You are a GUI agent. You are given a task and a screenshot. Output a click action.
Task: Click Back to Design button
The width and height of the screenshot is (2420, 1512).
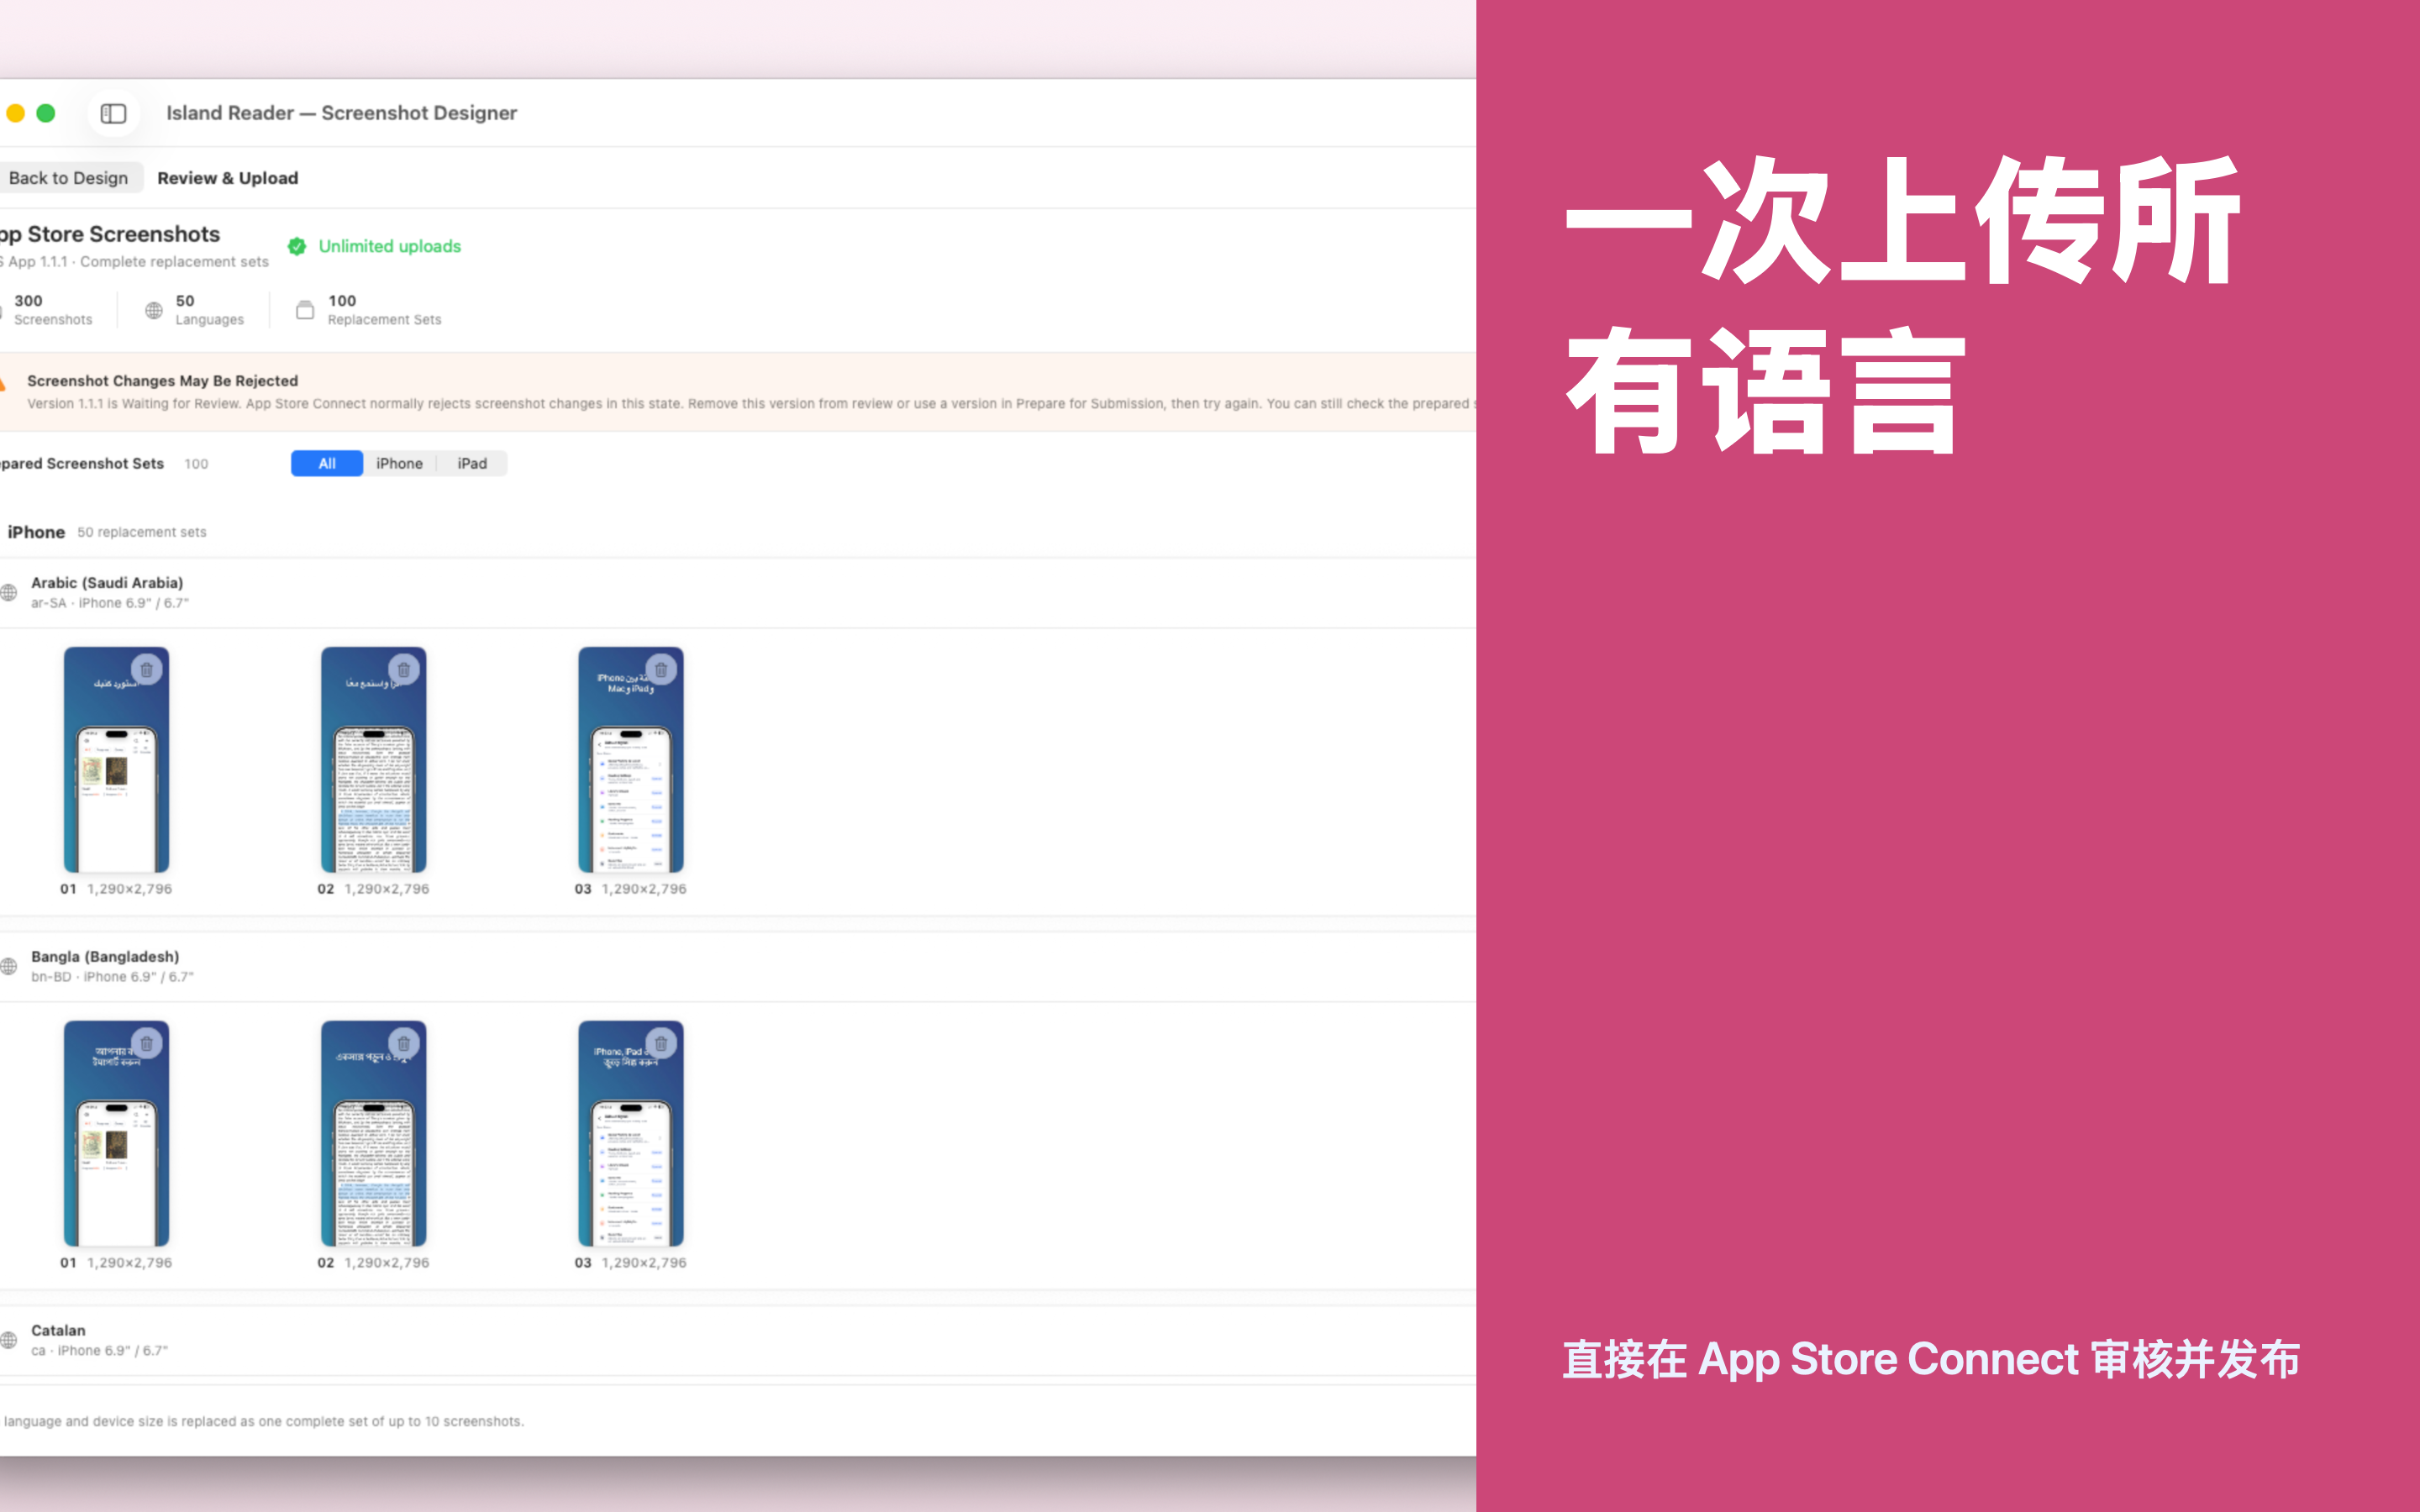[68, 178]
